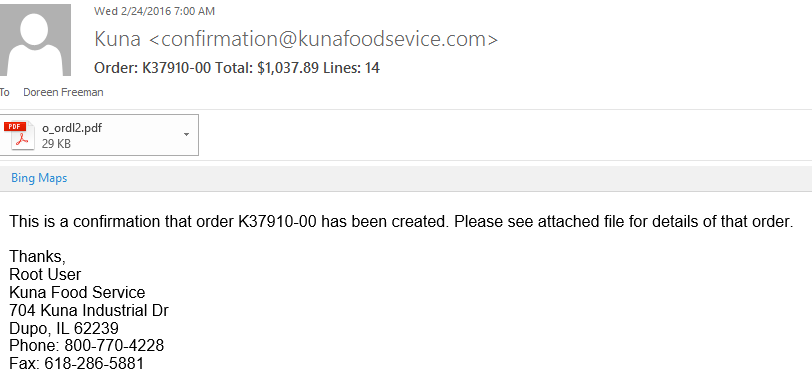Click the "To" label before recipient
The image size is (812, 382).
(5, 92)
